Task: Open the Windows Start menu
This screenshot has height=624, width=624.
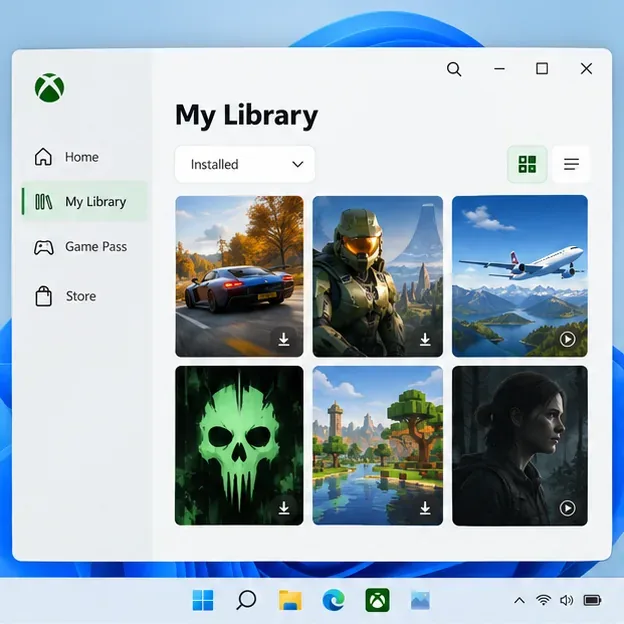Action: click(x=203, y=600)
